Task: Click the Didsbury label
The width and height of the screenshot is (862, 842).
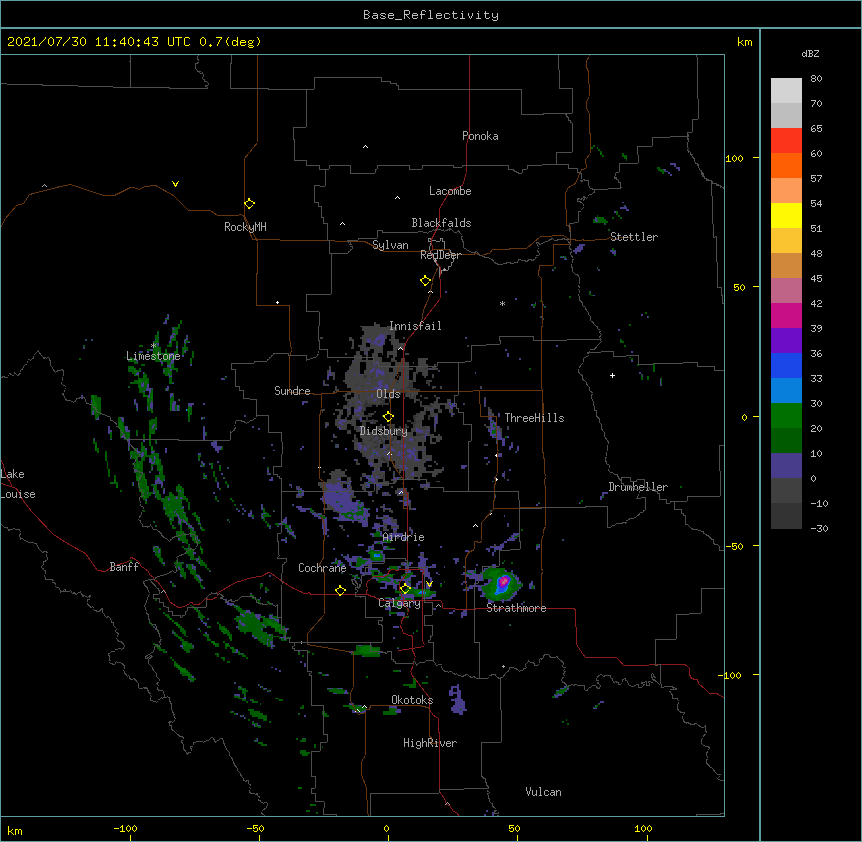Action: click(383, 431)
